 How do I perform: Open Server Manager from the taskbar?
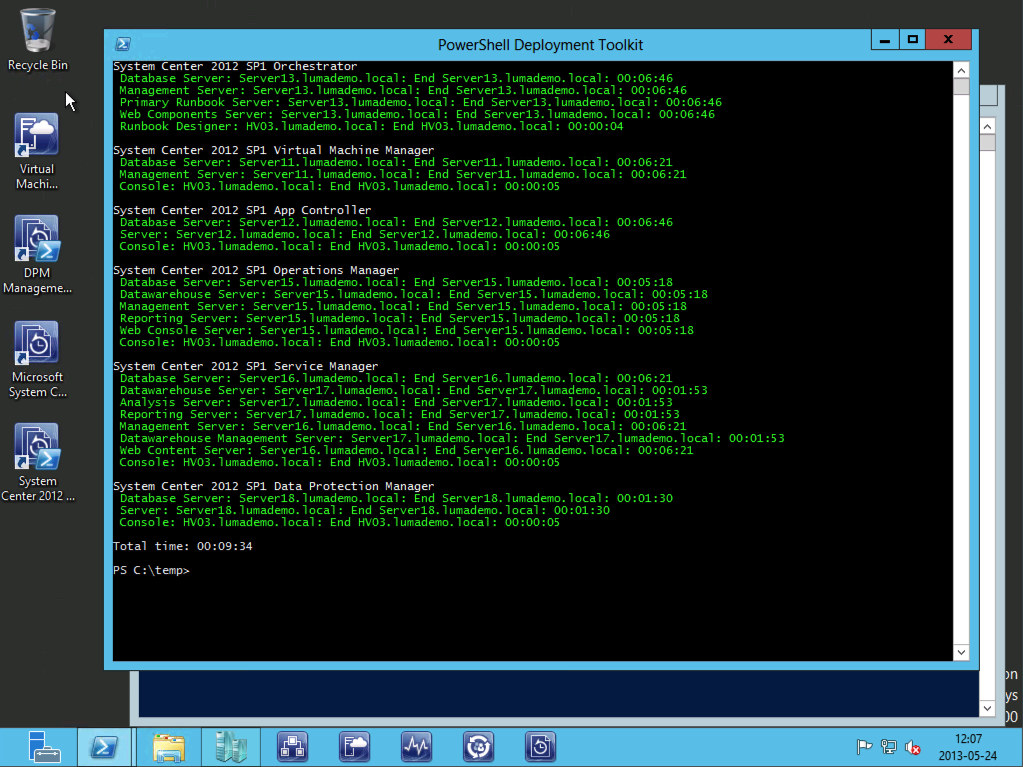[x=44, y=747]
